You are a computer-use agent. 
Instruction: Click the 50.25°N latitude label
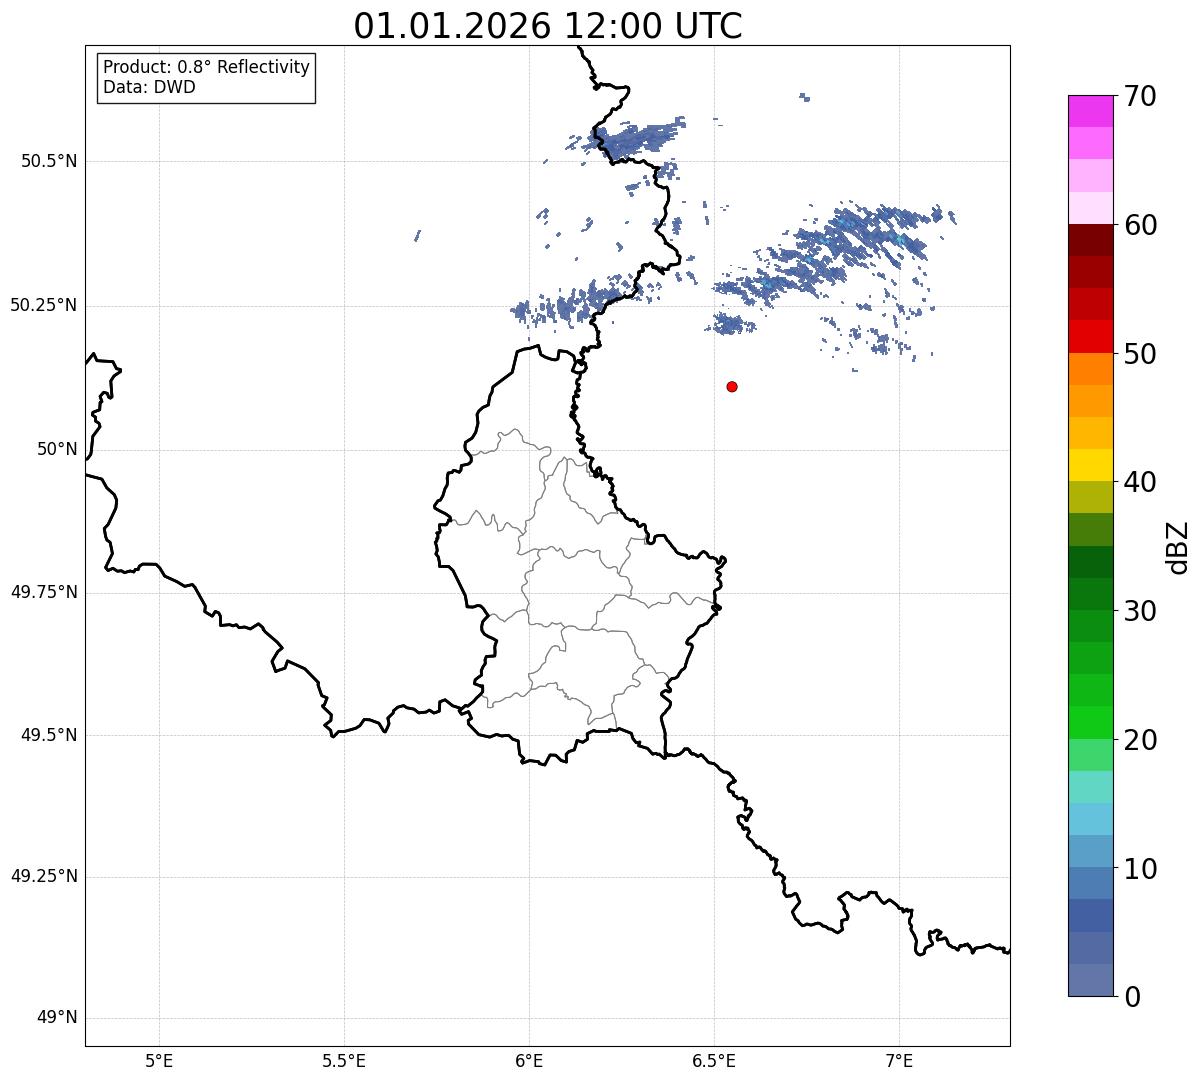tap(43, 305)
